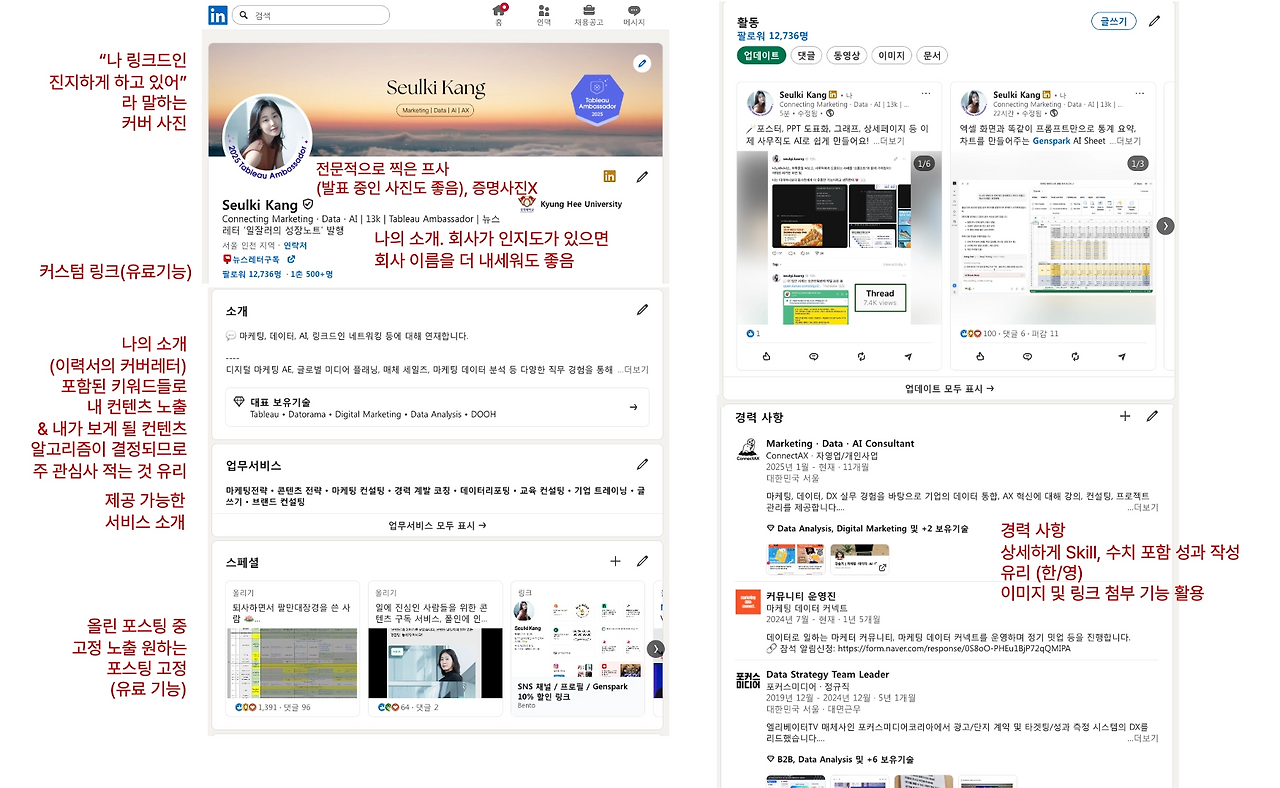Viewport: 1280px width, 788px height.
Task: Repost the 포스터, PPT 도표화 post
Action: click(x=862, y=356)
